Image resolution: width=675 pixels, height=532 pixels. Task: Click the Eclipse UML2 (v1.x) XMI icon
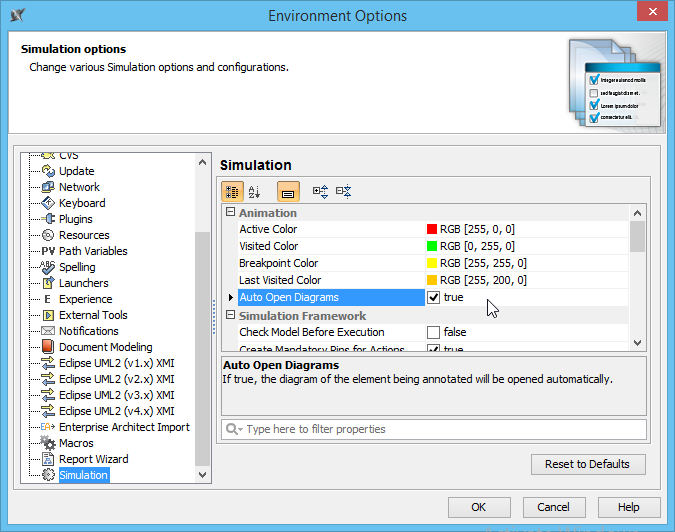(48, 363)
